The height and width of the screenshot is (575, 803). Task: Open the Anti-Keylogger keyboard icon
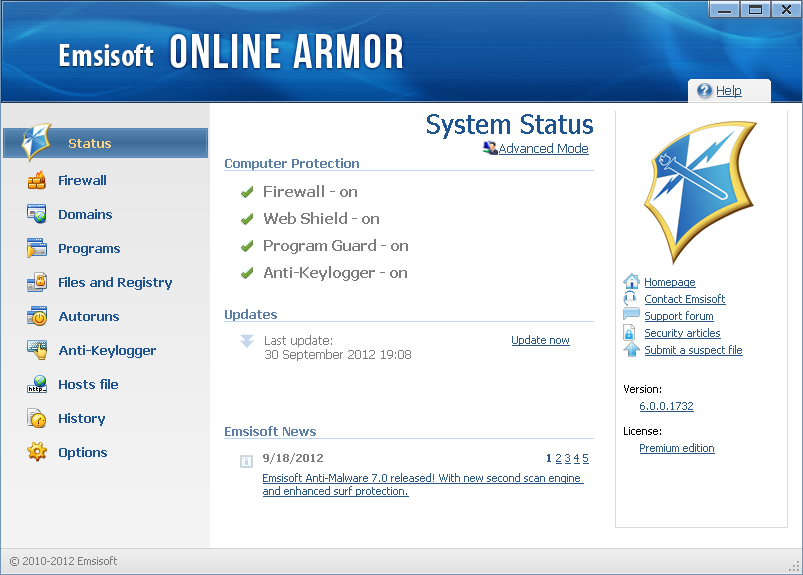(x=37, y=350)
